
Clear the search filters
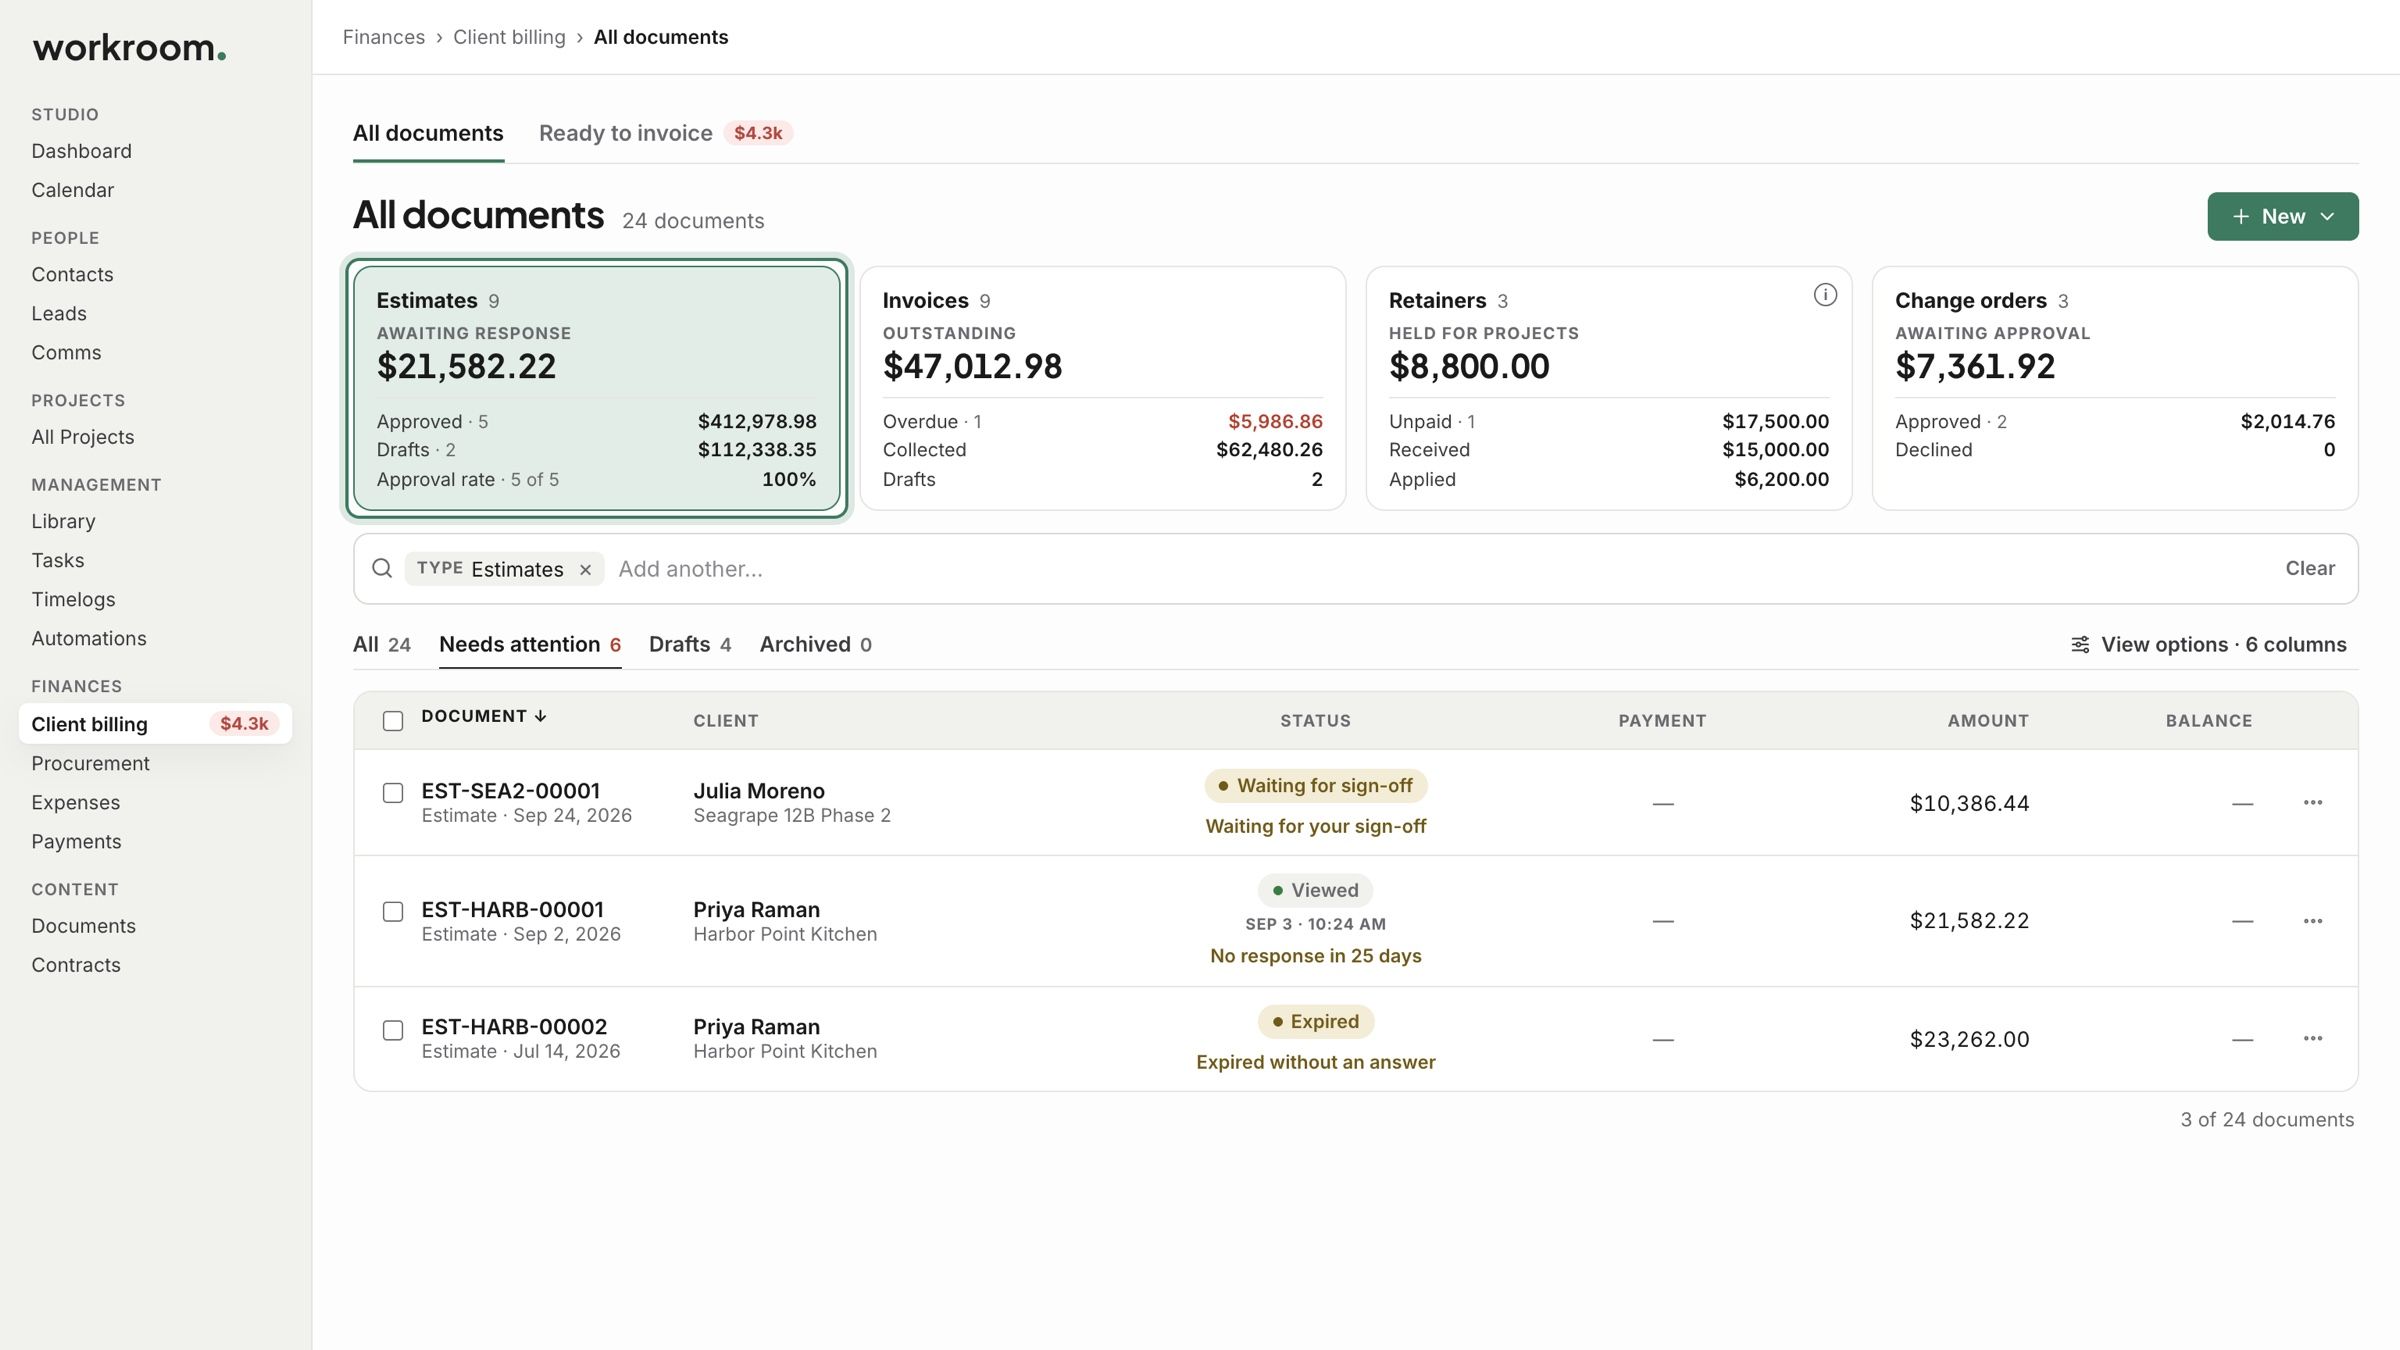(x=2310, y=568)
